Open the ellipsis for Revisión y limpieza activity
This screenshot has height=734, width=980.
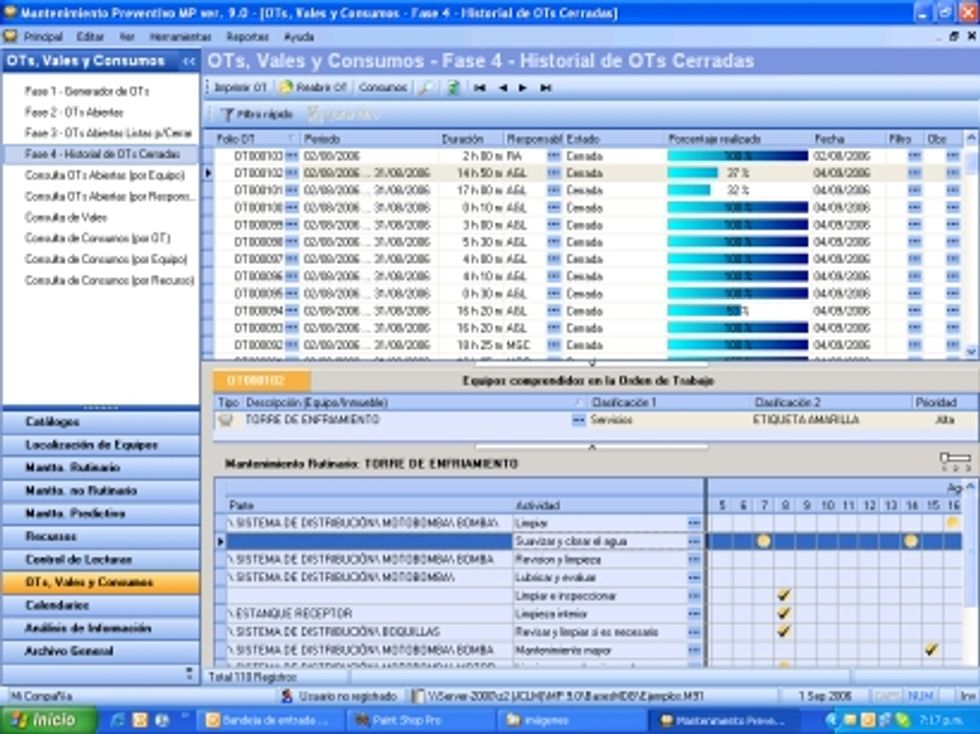point(694,560)
